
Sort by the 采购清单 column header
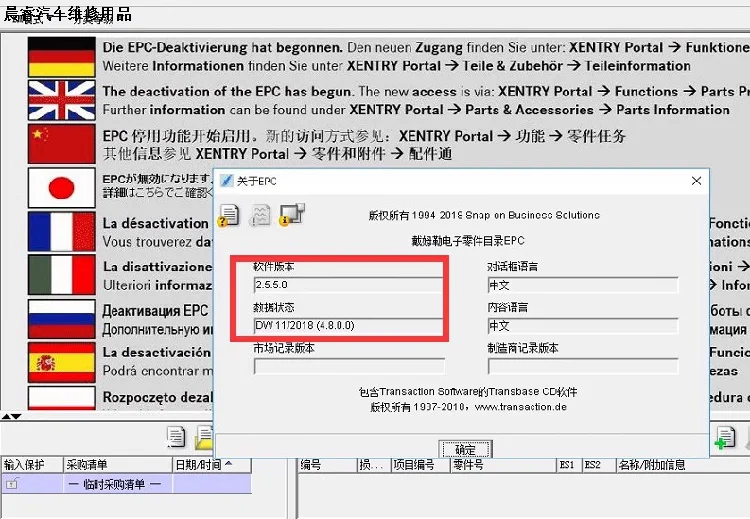point(118,464)
